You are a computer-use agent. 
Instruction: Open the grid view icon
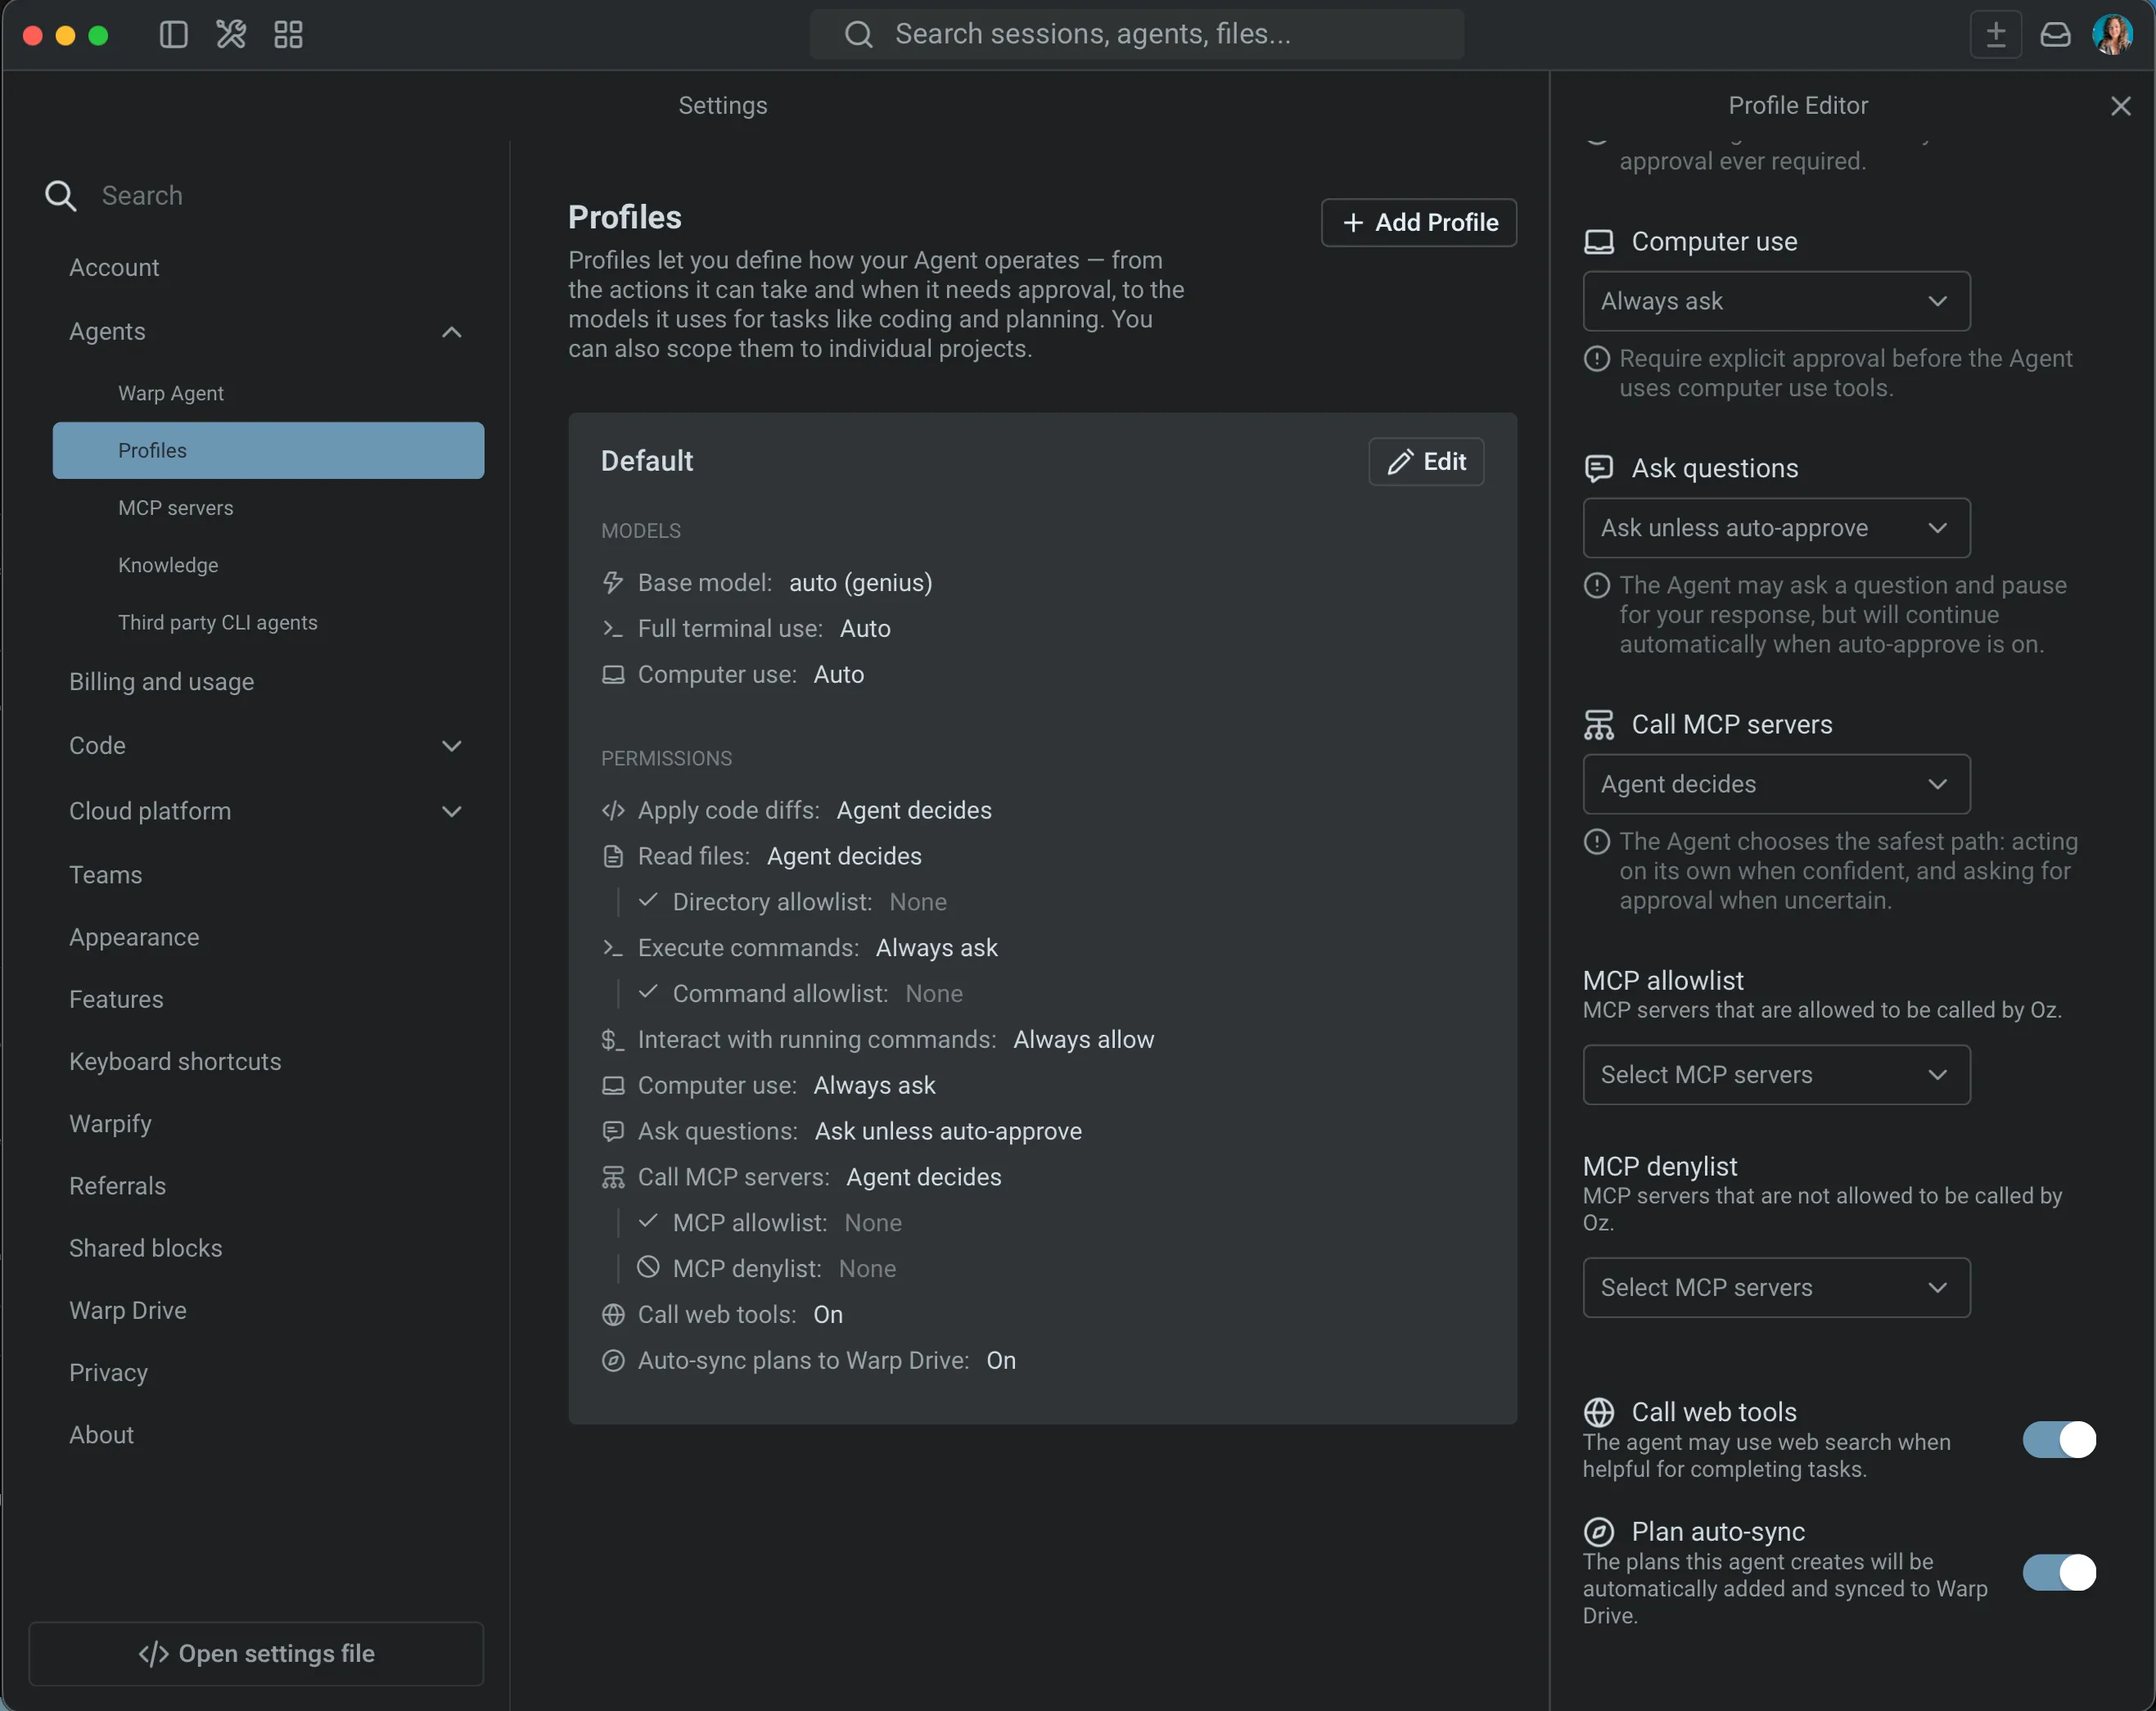289,35
